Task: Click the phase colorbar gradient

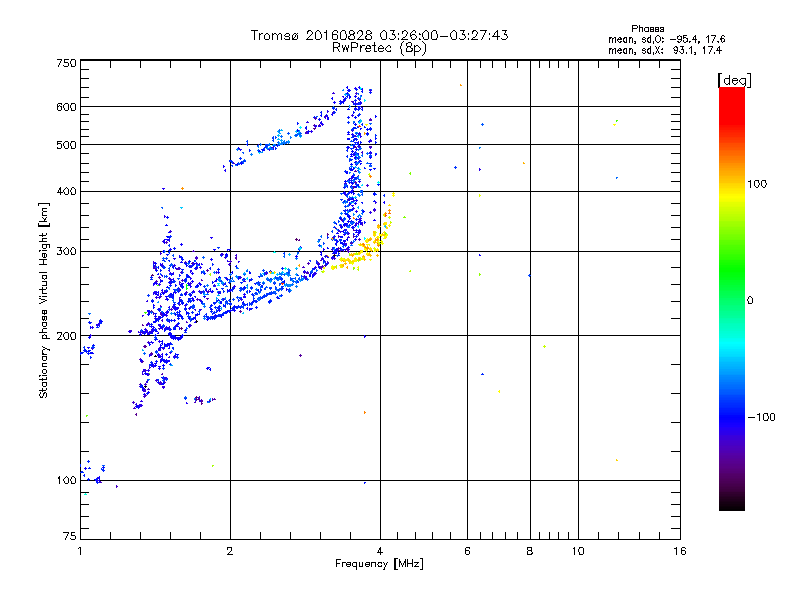Action: (x=732, y=298)
